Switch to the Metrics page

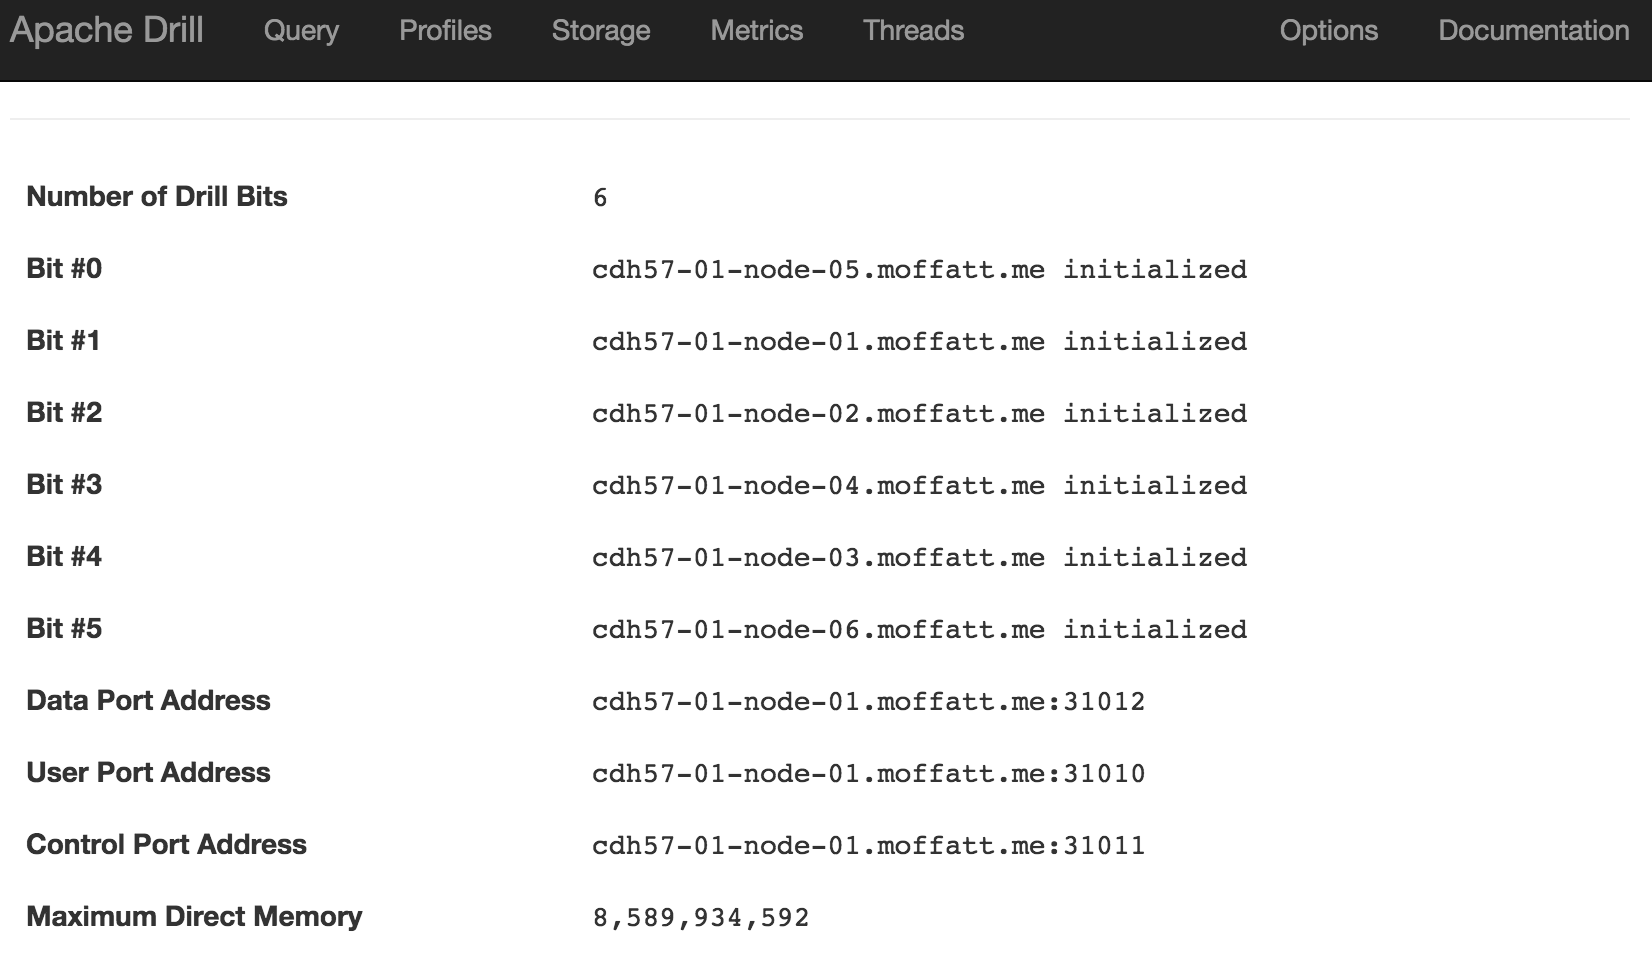tap(756, 31)
